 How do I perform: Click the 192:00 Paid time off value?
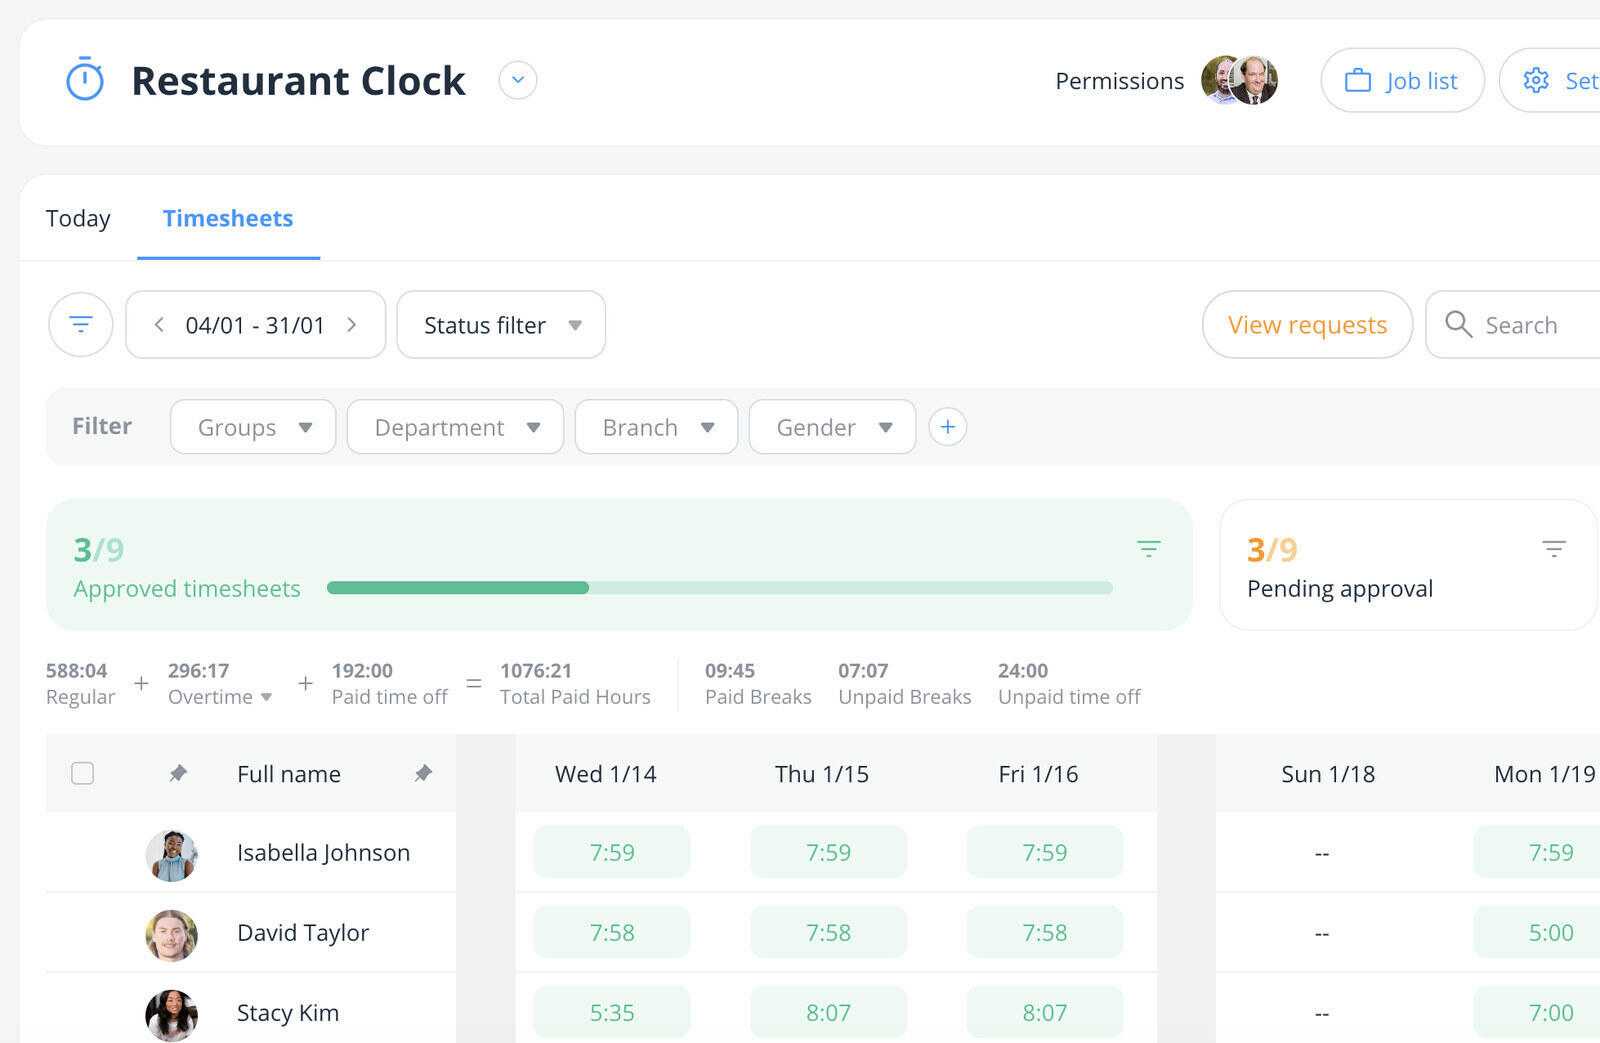coord(362,670)
